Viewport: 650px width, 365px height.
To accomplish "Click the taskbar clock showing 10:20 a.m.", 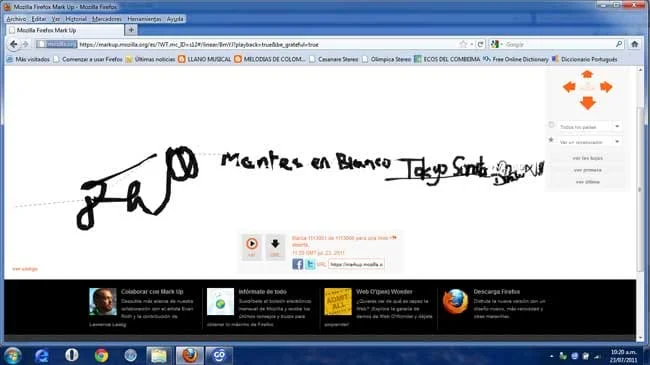I will [x=623, y=356].
